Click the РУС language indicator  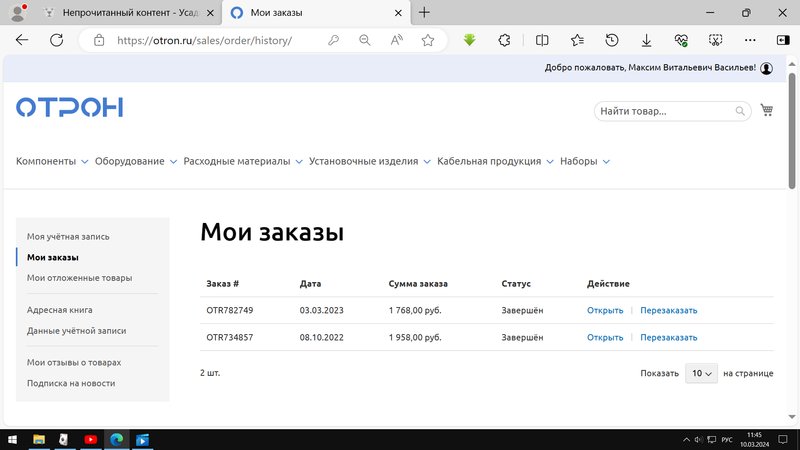(x=727, y=439)
